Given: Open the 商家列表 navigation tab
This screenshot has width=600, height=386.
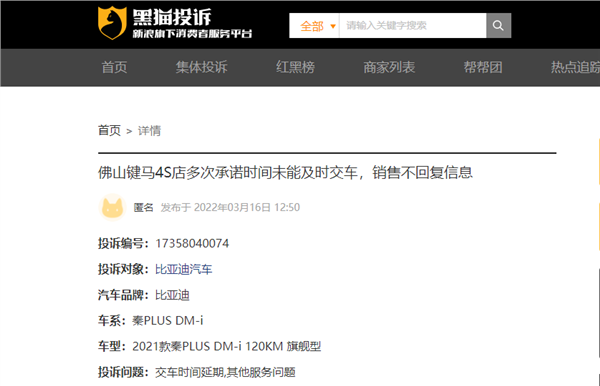Looking at the screenshot, I should [x=389, y=67].
